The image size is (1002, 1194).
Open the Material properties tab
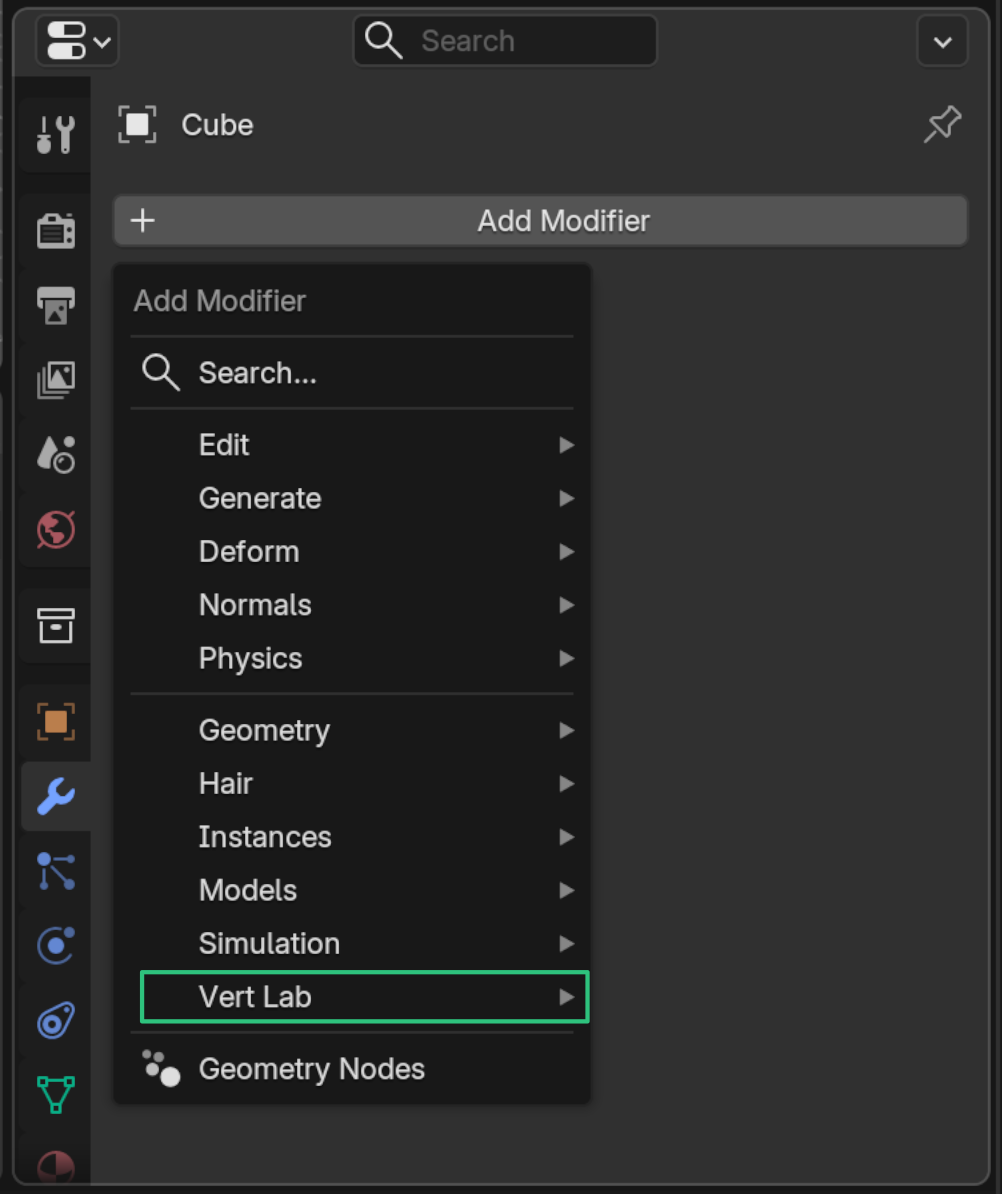[56, 1163]
